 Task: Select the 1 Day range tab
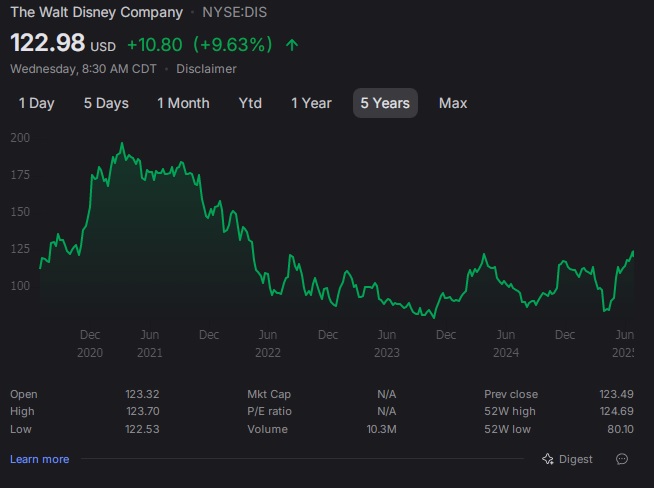36,103
